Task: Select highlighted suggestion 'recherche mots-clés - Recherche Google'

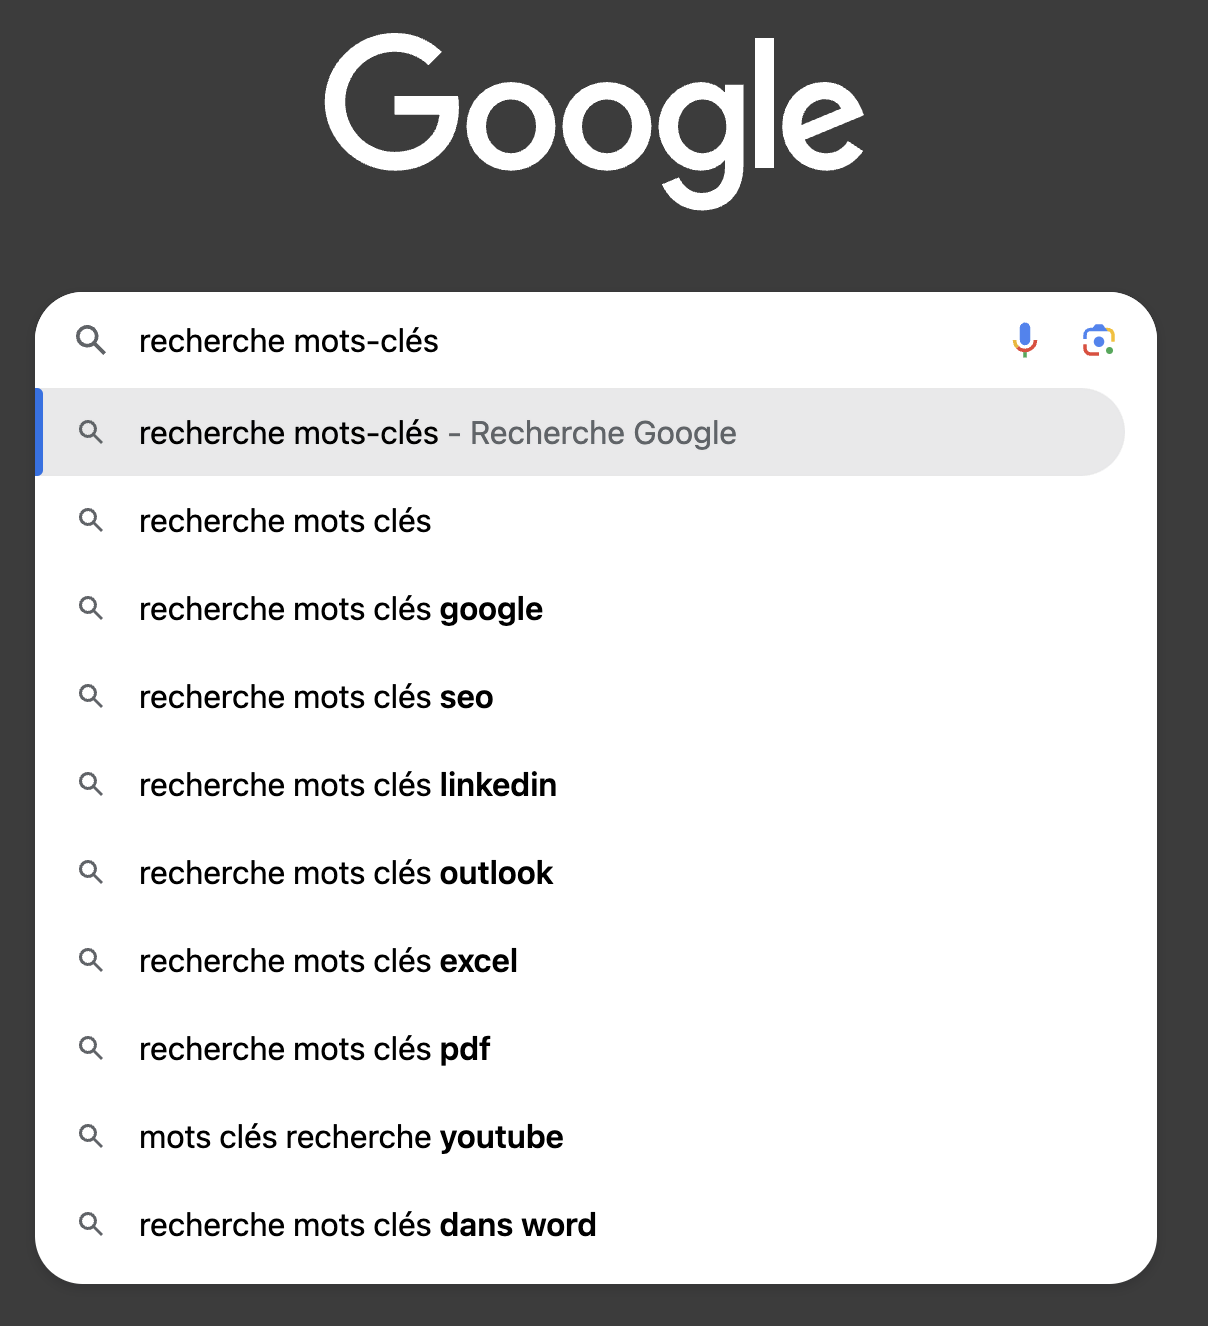Action: tap(580, 432)
